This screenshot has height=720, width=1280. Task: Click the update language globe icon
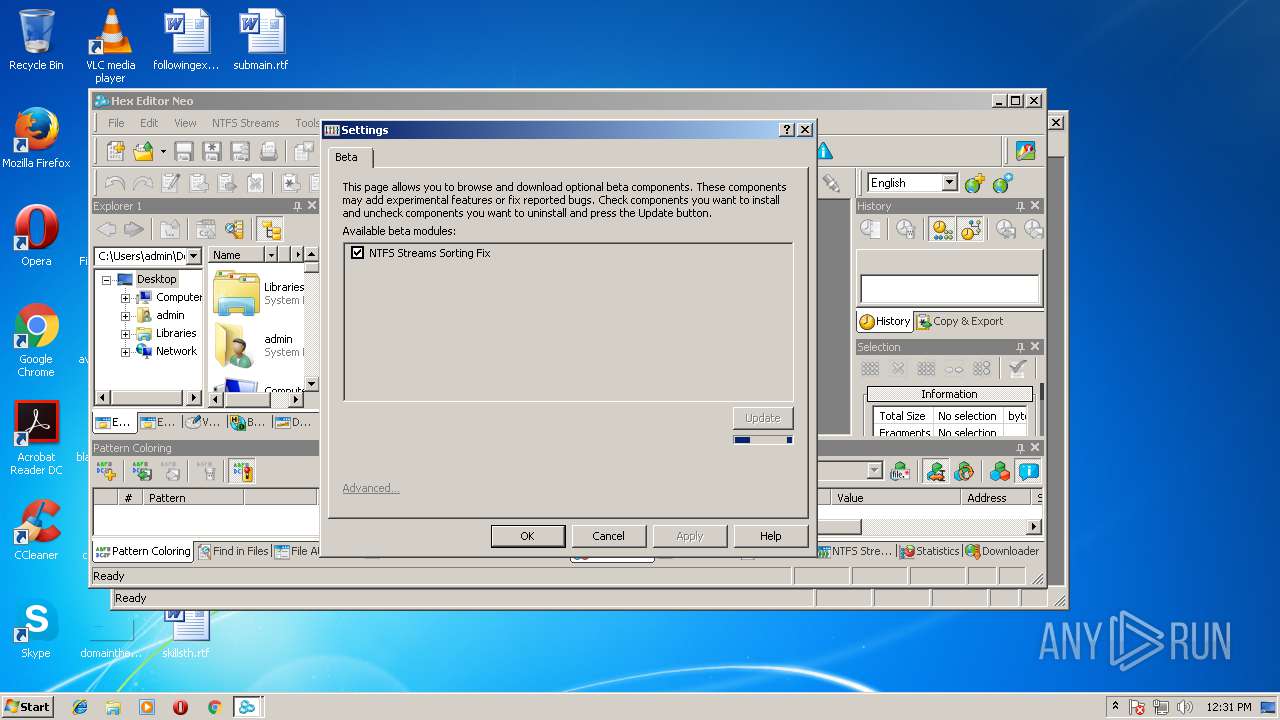click(x=1003, y=183)
